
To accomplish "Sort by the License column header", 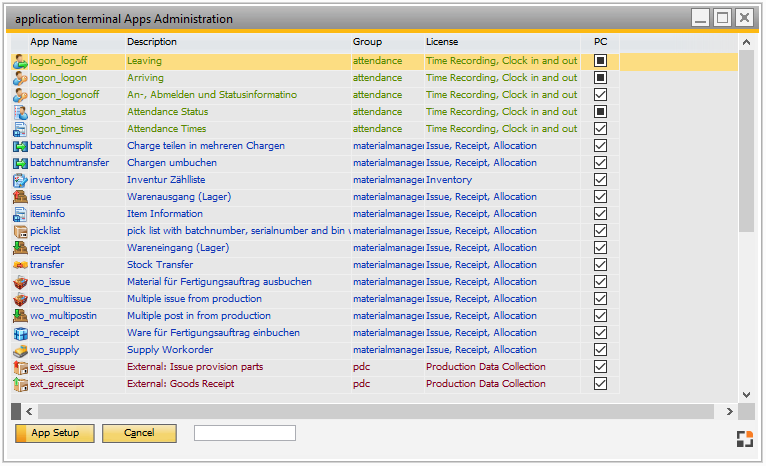I will pos(441,42).
